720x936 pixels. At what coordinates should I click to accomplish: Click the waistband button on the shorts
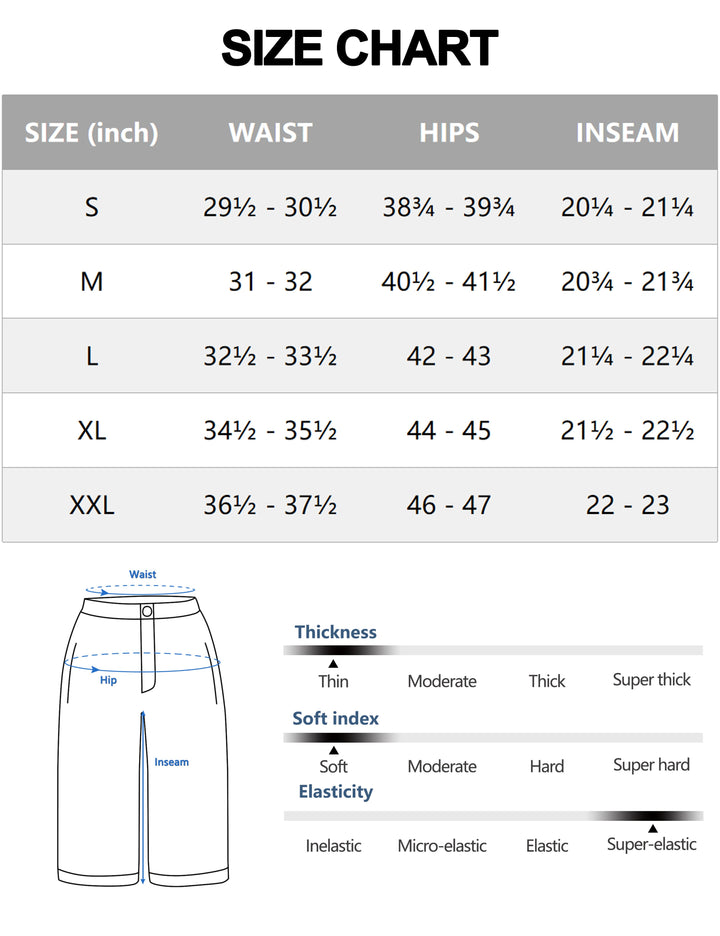point(147,611)
